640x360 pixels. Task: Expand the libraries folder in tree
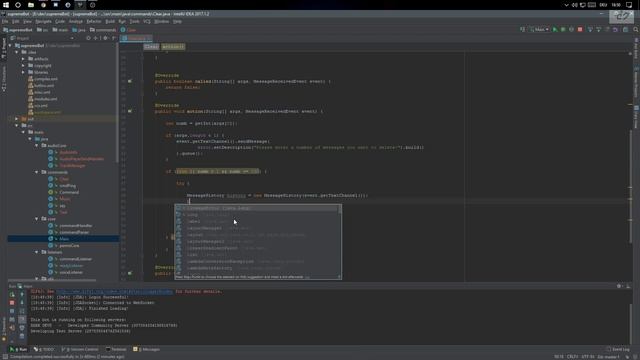click(x=23, y=72)
